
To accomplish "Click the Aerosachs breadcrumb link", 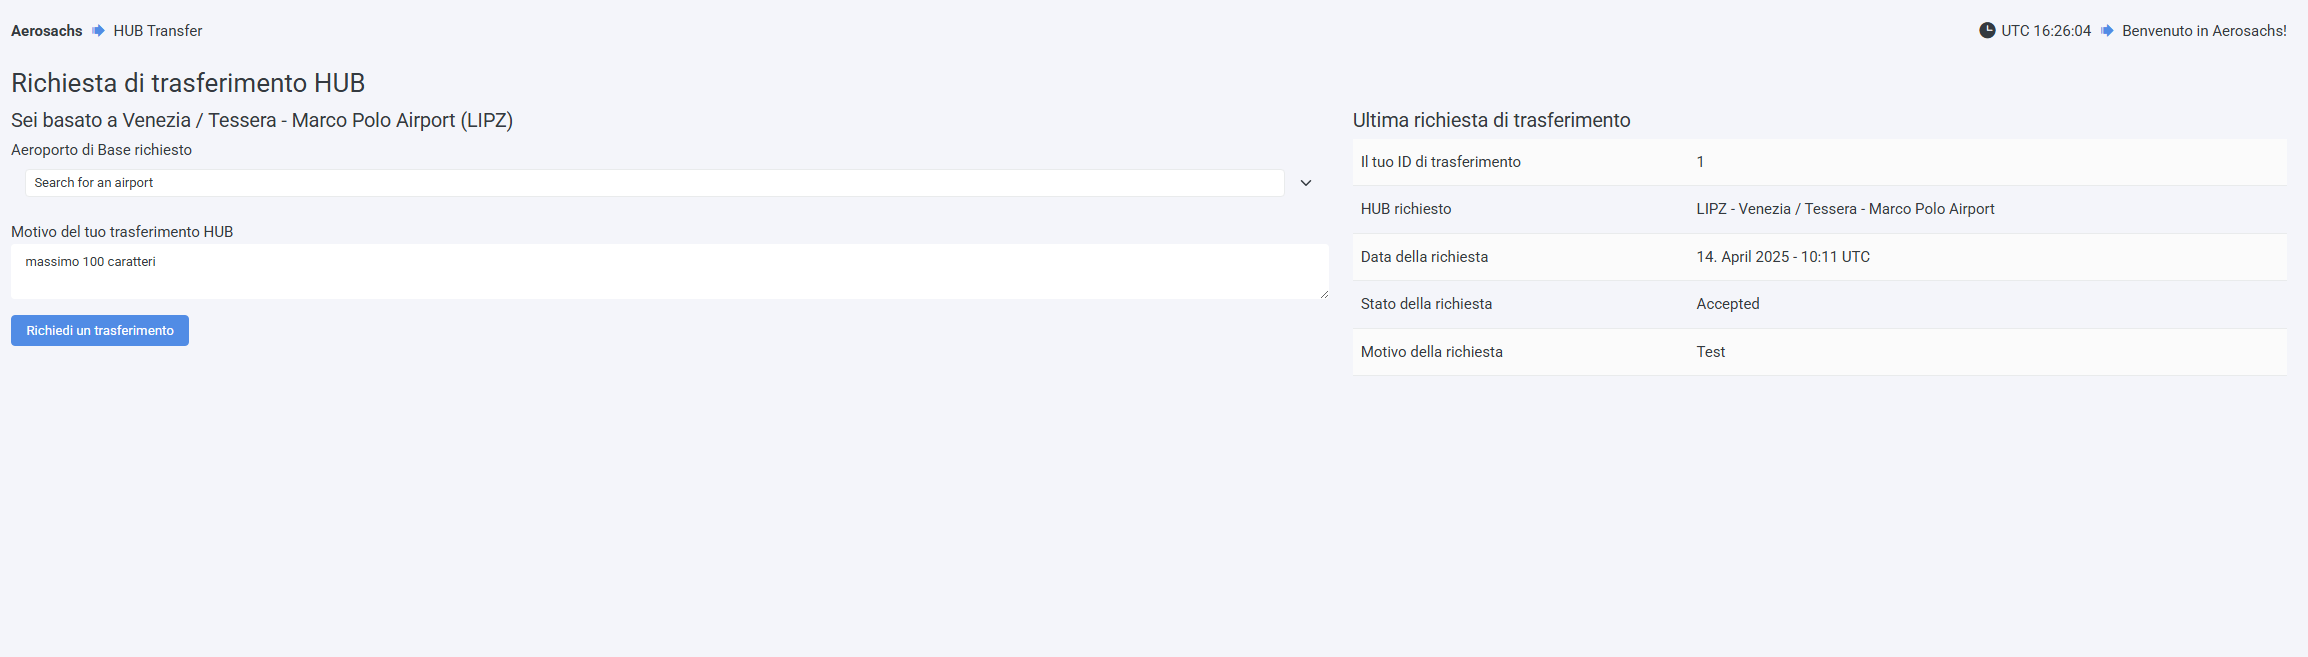I will point(46,31).
